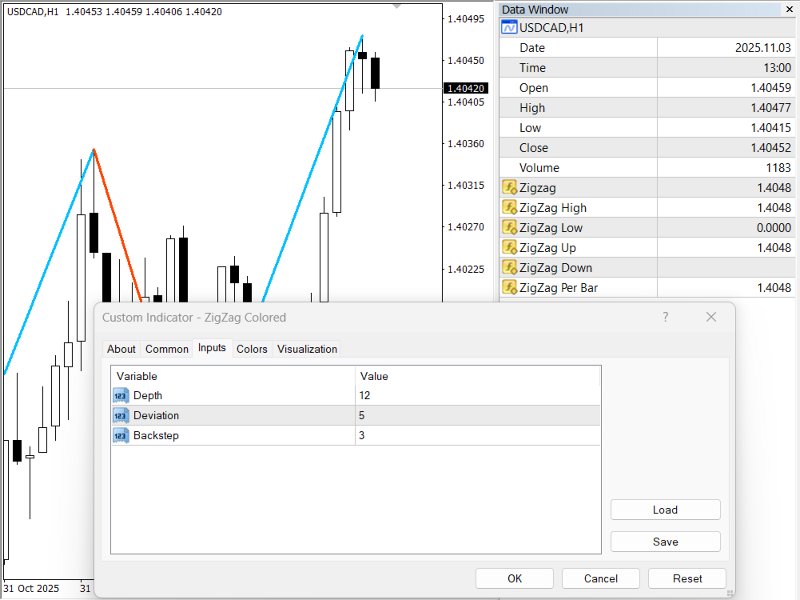Click the ZigZag Up function icon
This screenshot has height=600, width=800.
(x=512, y=247)
